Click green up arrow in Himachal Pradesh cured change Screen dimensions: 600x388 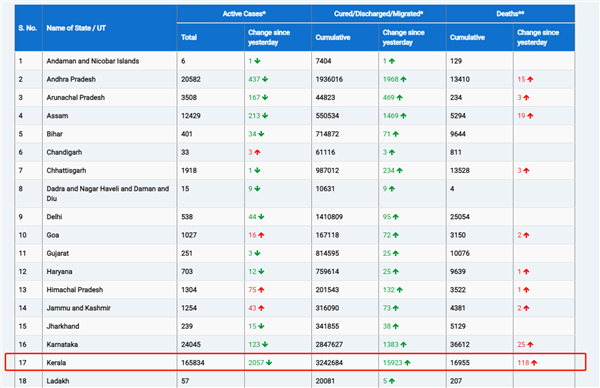click(399, 290)
